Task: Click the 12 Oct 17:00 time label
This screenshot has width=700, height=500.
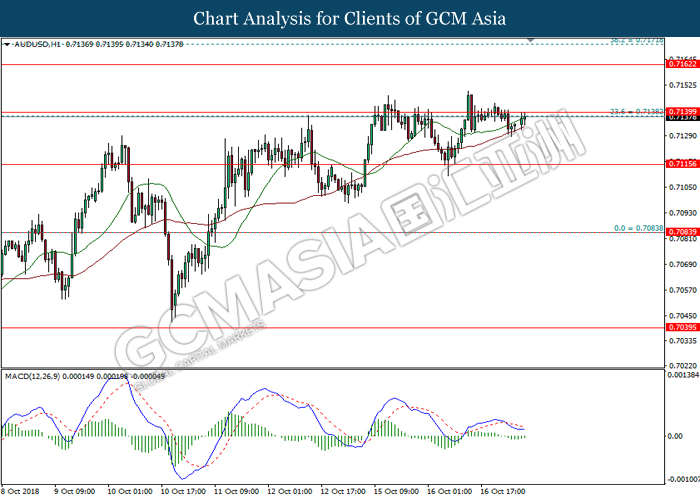Action: (x=343, y=492)
